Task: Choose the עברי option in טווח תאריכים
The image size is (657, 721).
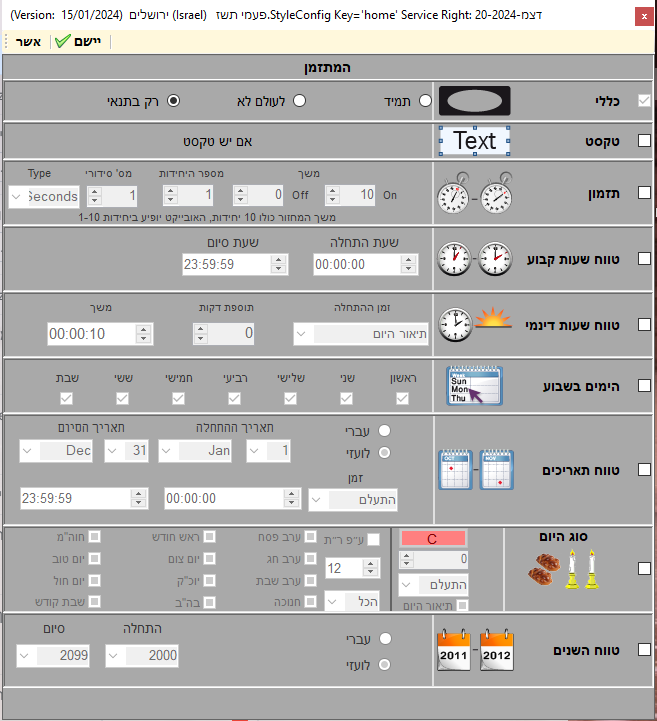Action: coord(383,430)
